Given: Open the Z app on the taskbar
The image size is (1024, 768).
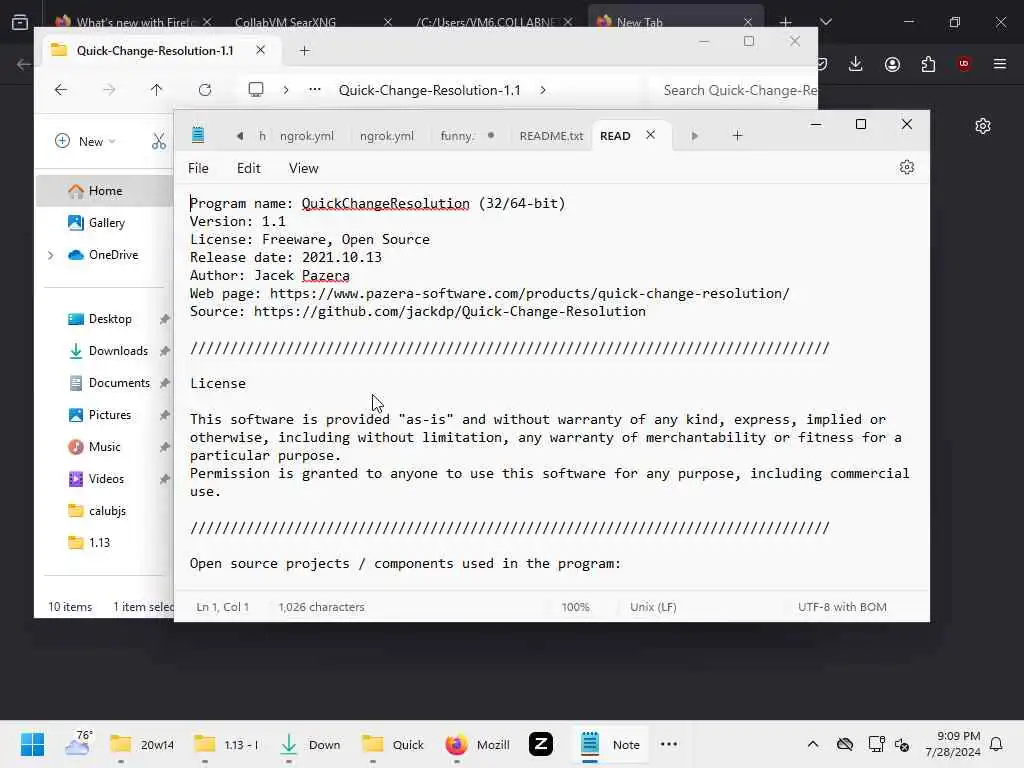Looking at the screenshot, I should click(541, 744).
